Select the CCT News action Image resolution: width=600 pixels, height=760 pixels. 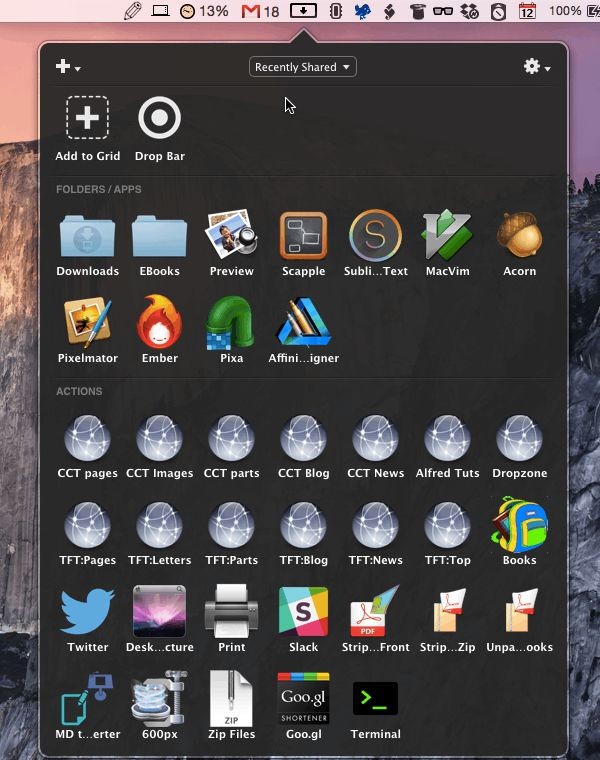376,438
